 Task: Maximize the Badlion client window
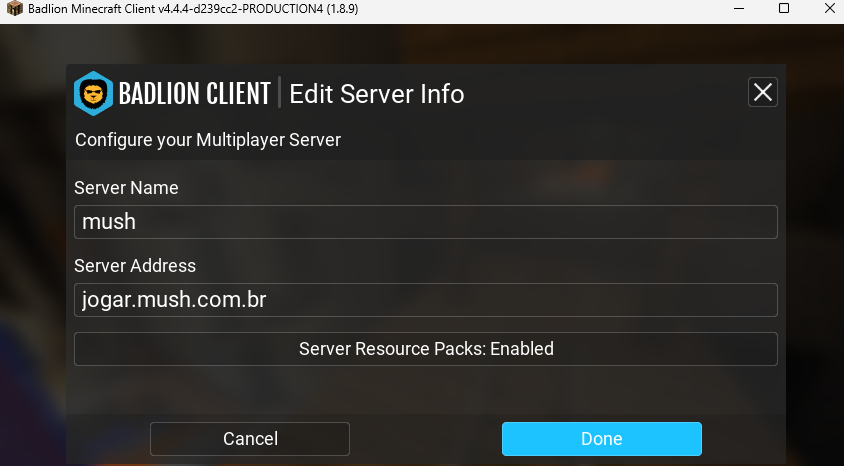pos(784,9)
